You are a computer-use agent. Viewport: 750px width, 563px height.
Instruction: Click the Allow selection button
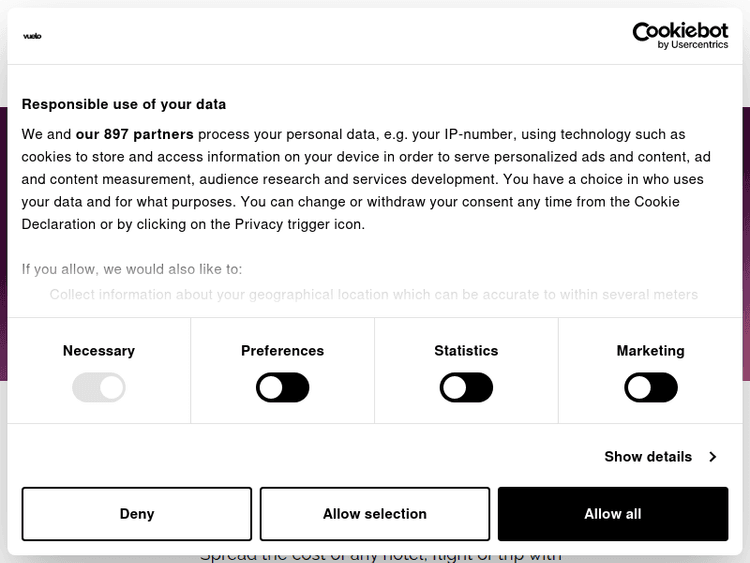tap(375, 514)
